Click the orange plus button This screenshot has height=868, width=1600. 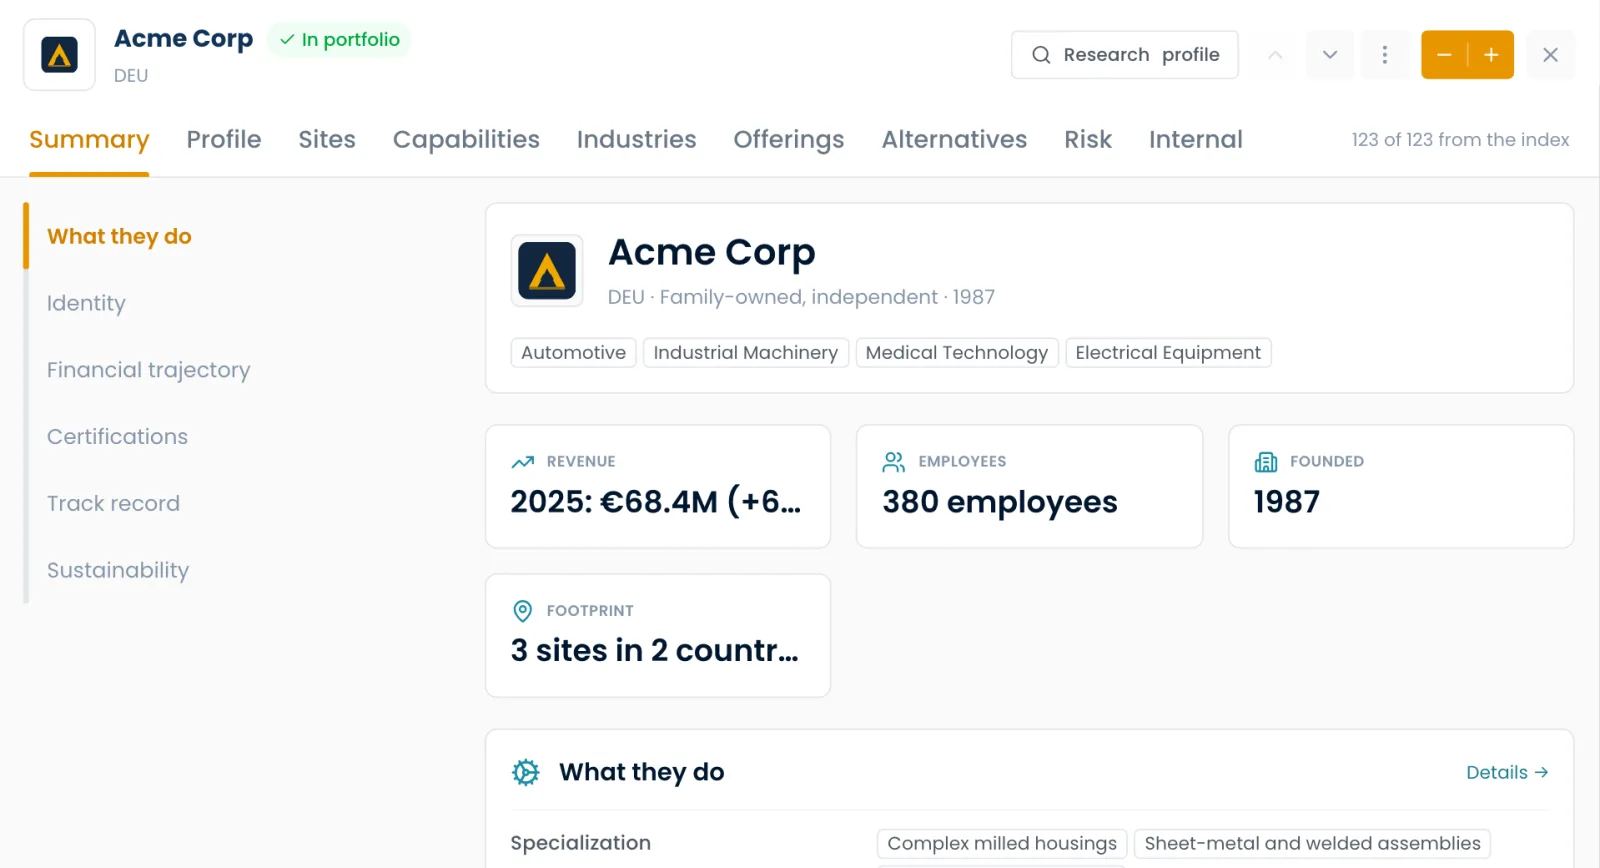coord(1491,55)
